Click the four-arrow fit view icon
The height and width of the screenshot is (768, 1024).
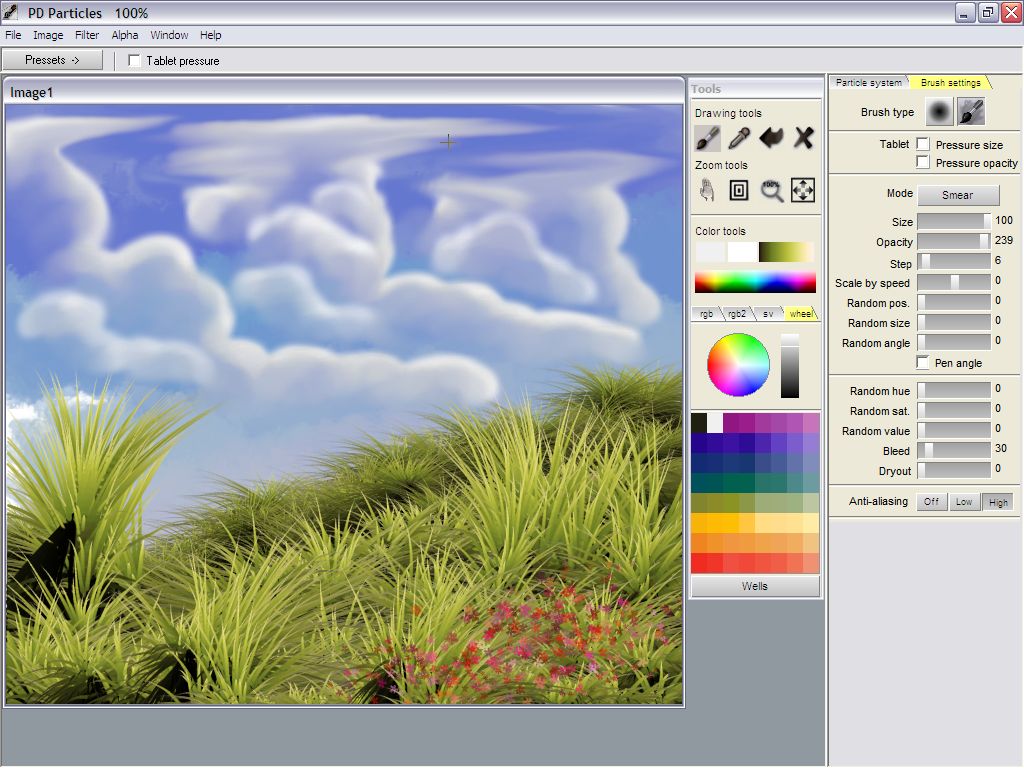click(803, 190)
